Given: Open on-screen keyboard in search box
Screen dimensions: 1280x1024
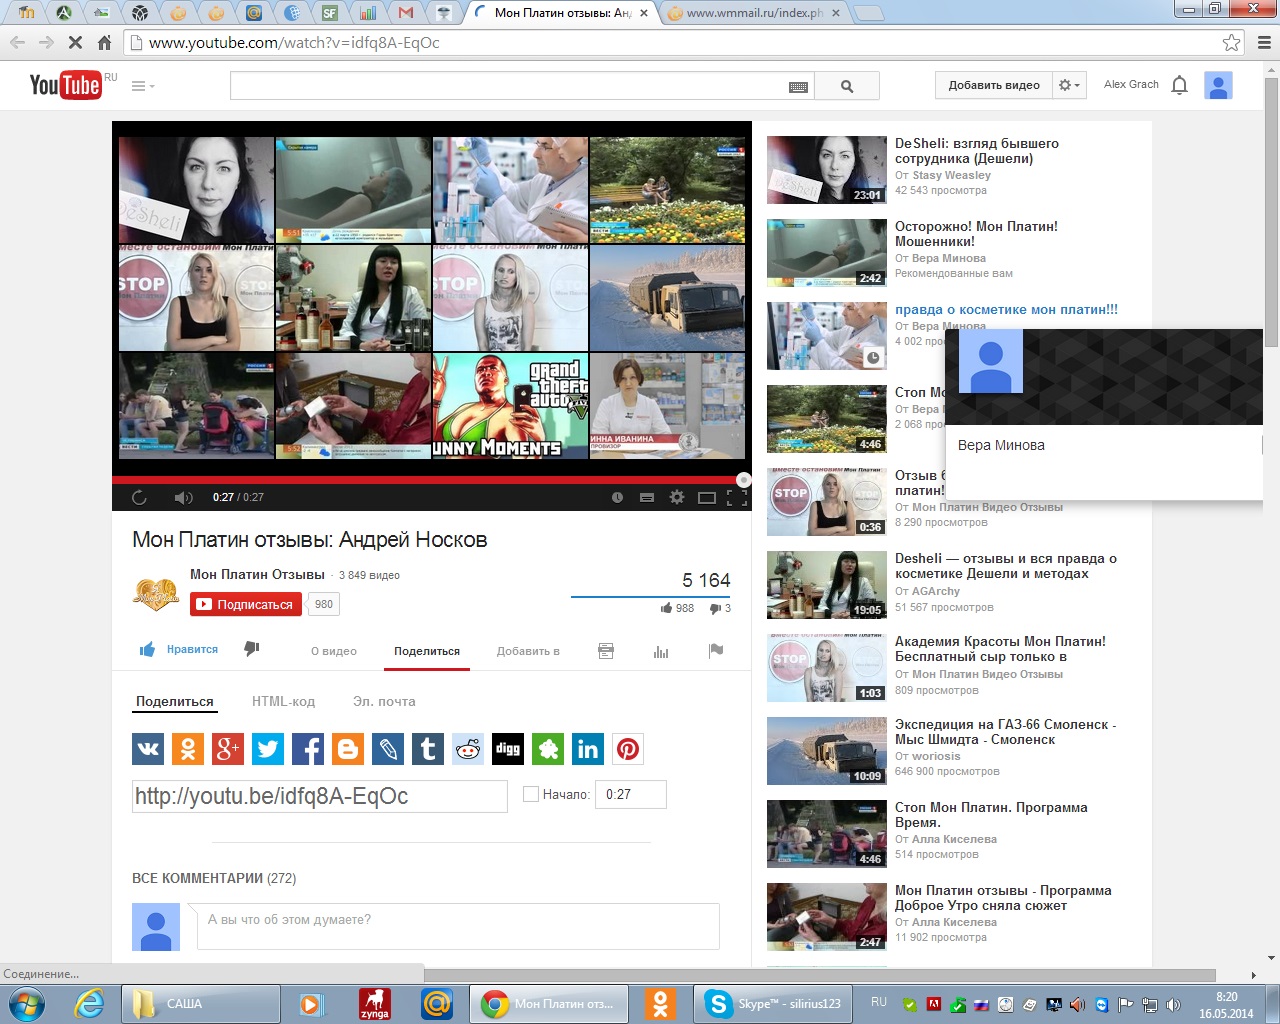Looking at the screenshot, I should tap(798, 87).
